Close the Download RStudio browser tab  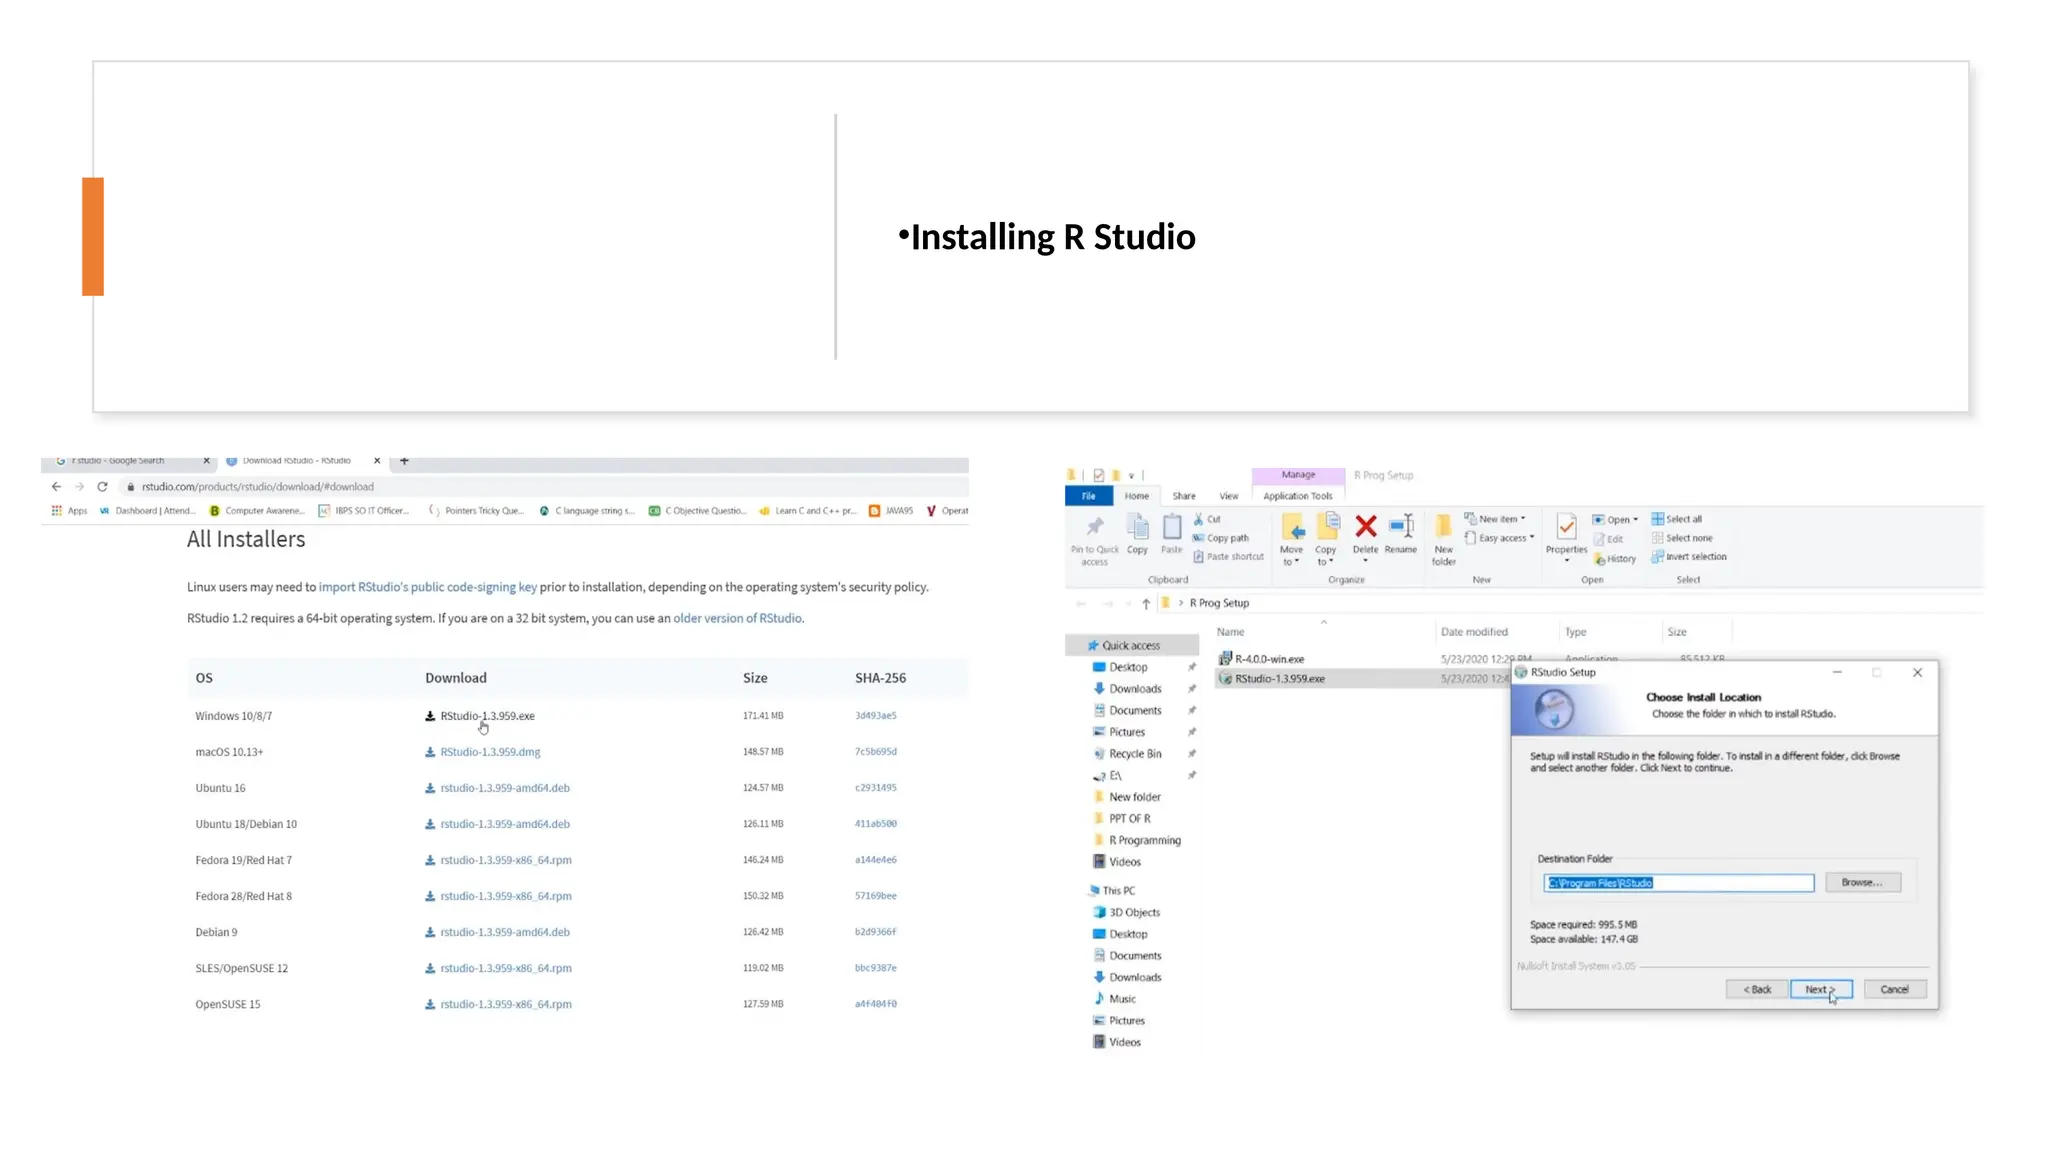pos(377,461)
